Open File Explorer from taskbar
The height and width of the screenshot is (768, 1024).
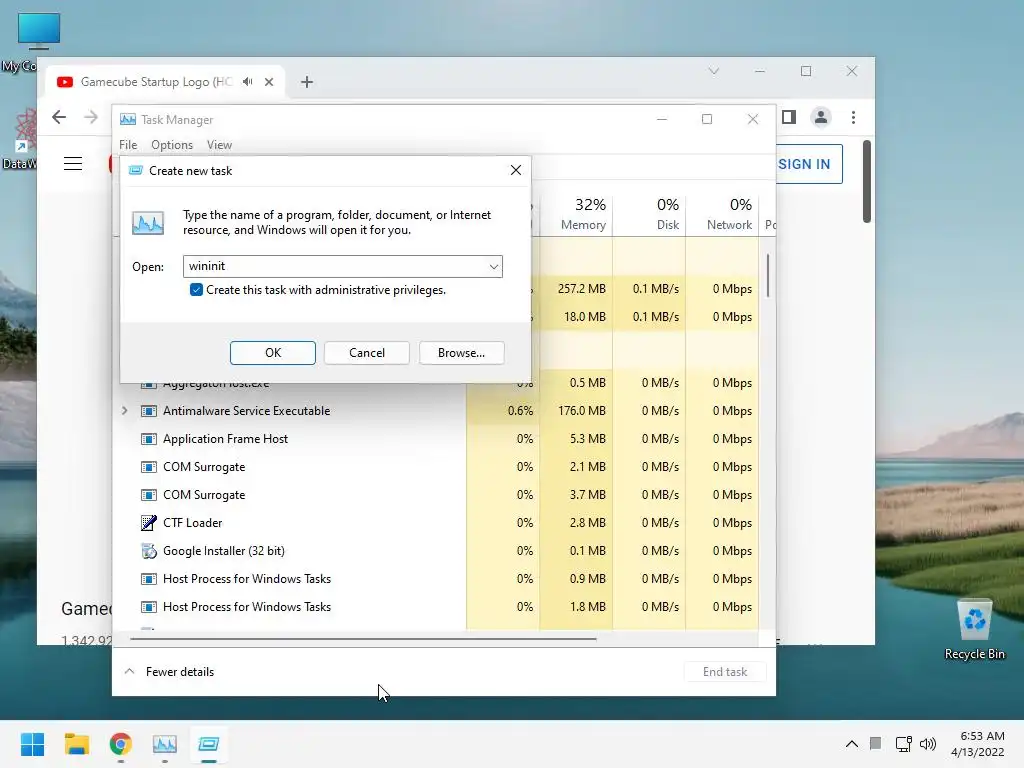click(x=76, y=744)
